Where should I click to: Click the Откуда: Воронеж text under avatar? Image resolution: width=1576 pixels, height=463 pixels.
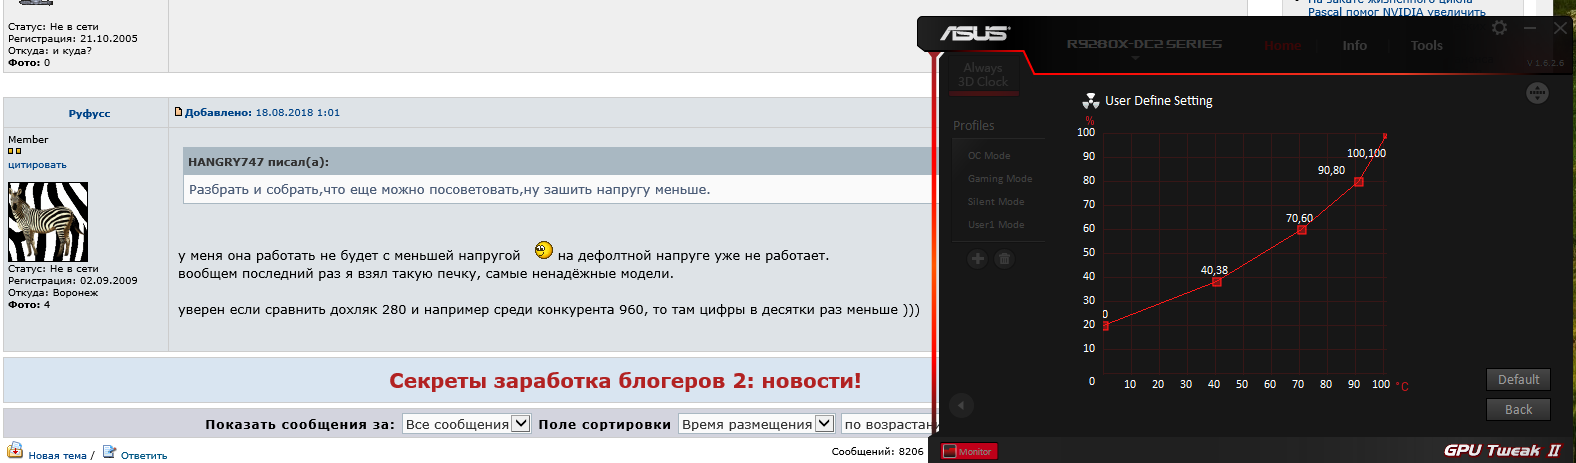coord(53,293)
